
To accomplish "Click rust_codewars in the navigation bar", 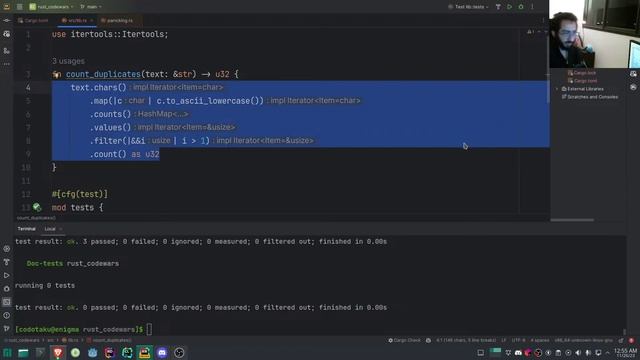I will 24,340.
